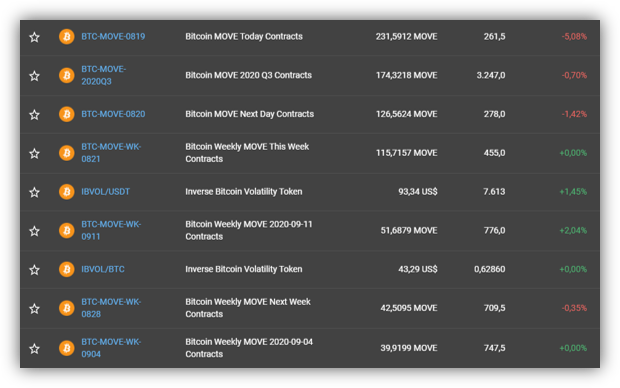Image resolution: width=620 pixels, height=388 pixels.
Task: Click volume '115,7157 MOVE'
Action: pos(406,153)
